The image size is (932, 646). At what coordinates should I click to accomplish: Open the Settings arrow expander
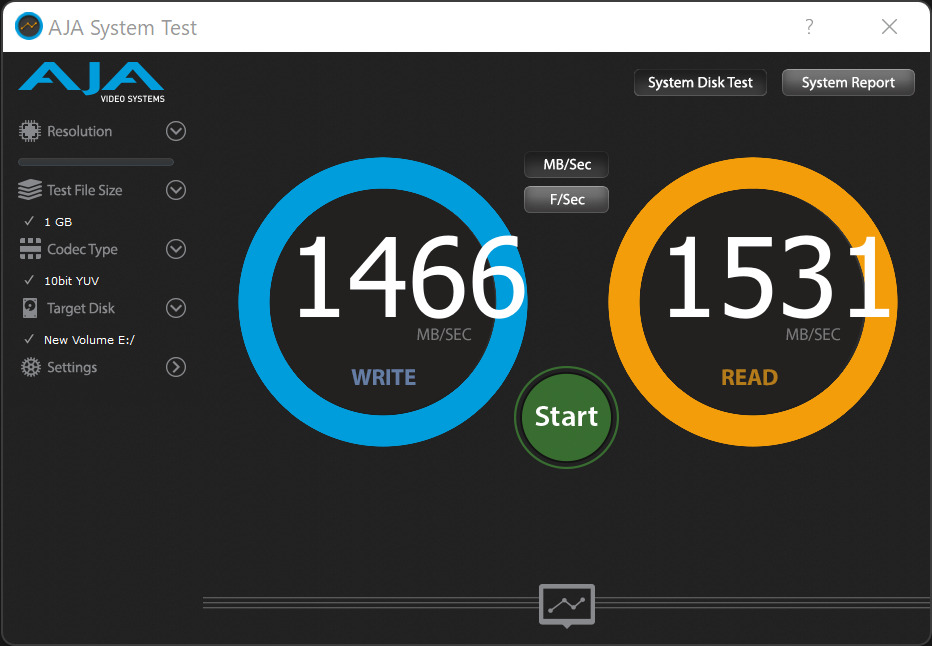(x=176, y=367)
